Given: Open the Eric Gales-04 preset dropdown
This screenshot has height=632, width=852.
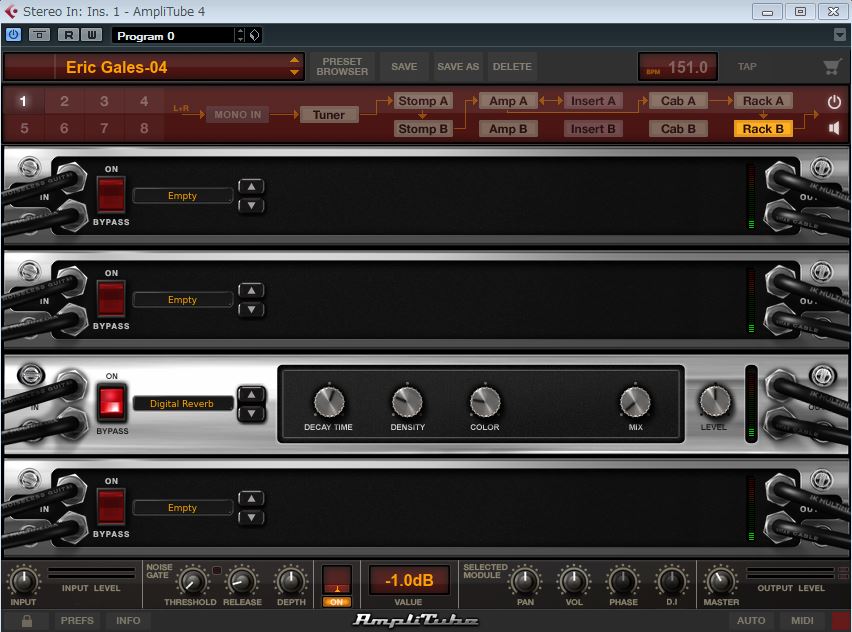Looking at the screenshot, I should 294,67.
